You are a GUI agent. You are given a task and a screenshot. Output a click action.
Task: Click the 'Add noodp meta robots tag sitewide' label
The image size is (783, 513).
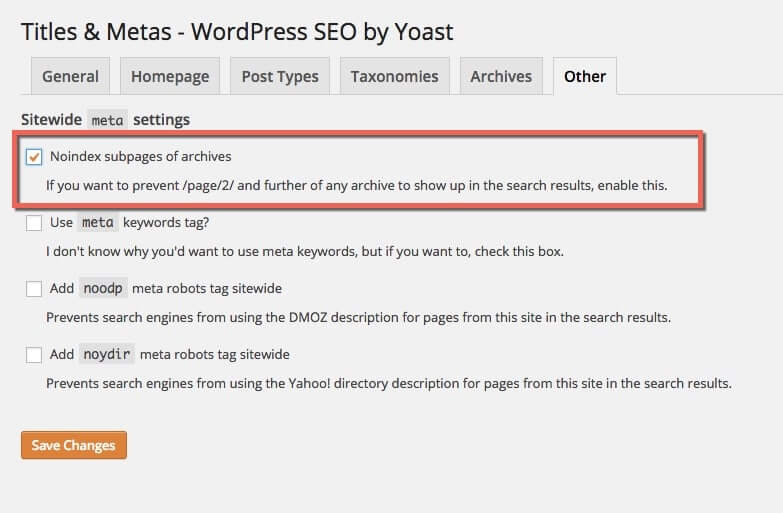(165, 289)
